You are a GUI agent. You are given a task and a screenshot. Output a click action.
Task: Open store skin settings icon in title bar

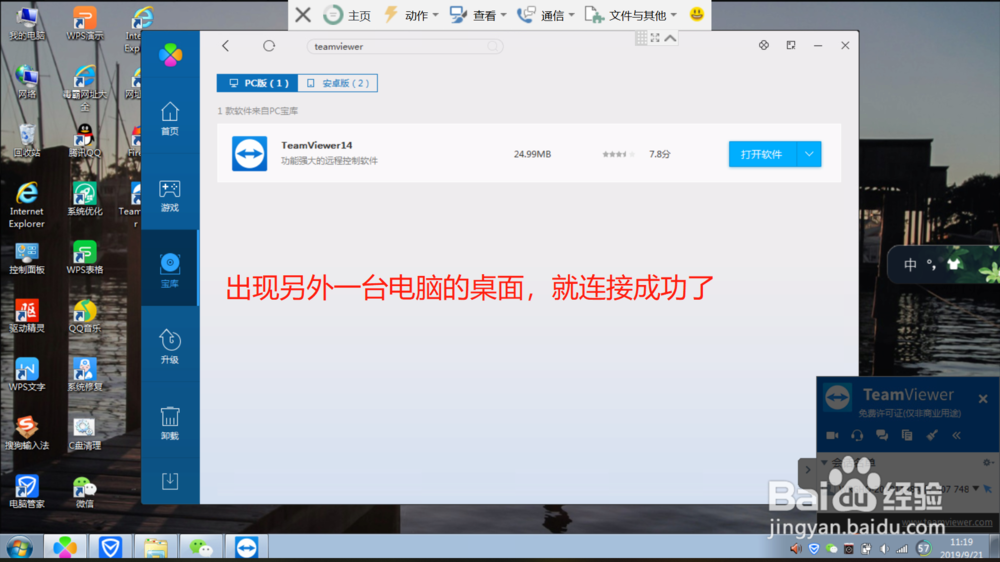(x=763, y=45)
